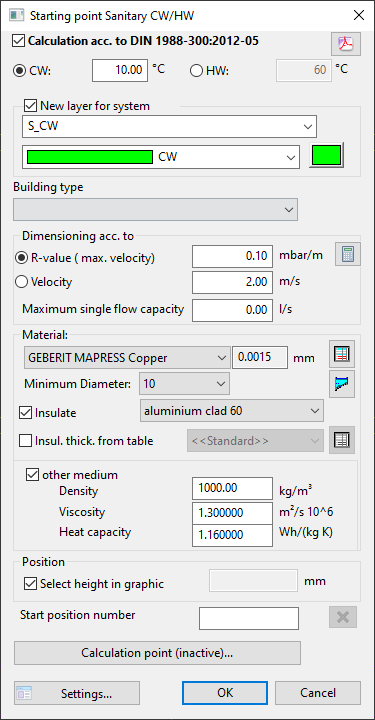The width and height of the screenshot is (375, 720).
Task: Open the pipe material table icon
Action: tap(341, 356)
